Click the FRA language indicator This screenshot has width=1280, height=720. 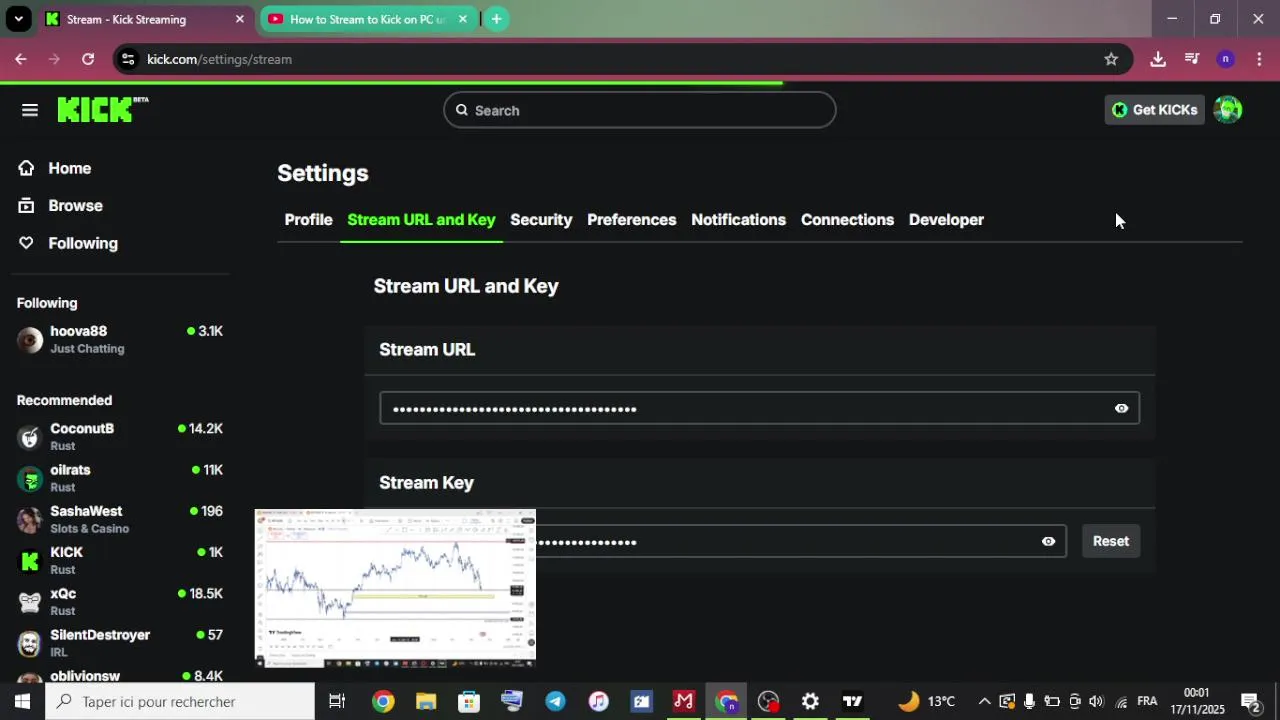[1147, 701]
